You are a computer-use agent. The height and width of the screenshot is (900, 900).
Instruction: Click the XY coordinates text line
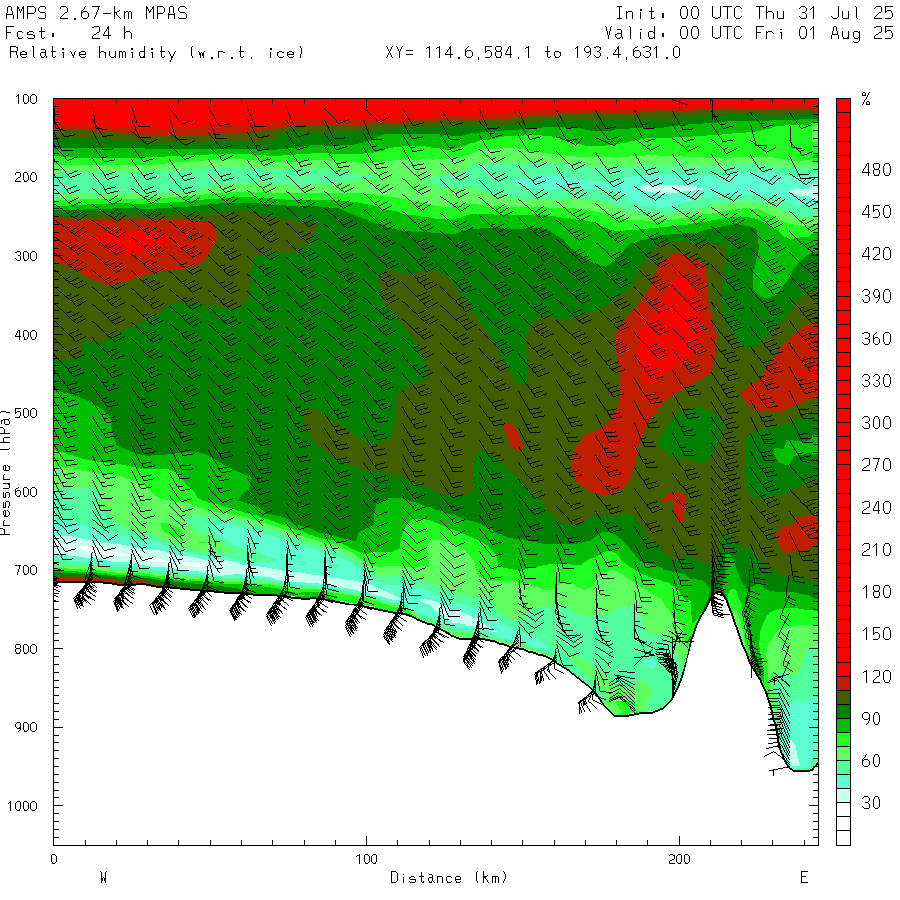point(533,53)
